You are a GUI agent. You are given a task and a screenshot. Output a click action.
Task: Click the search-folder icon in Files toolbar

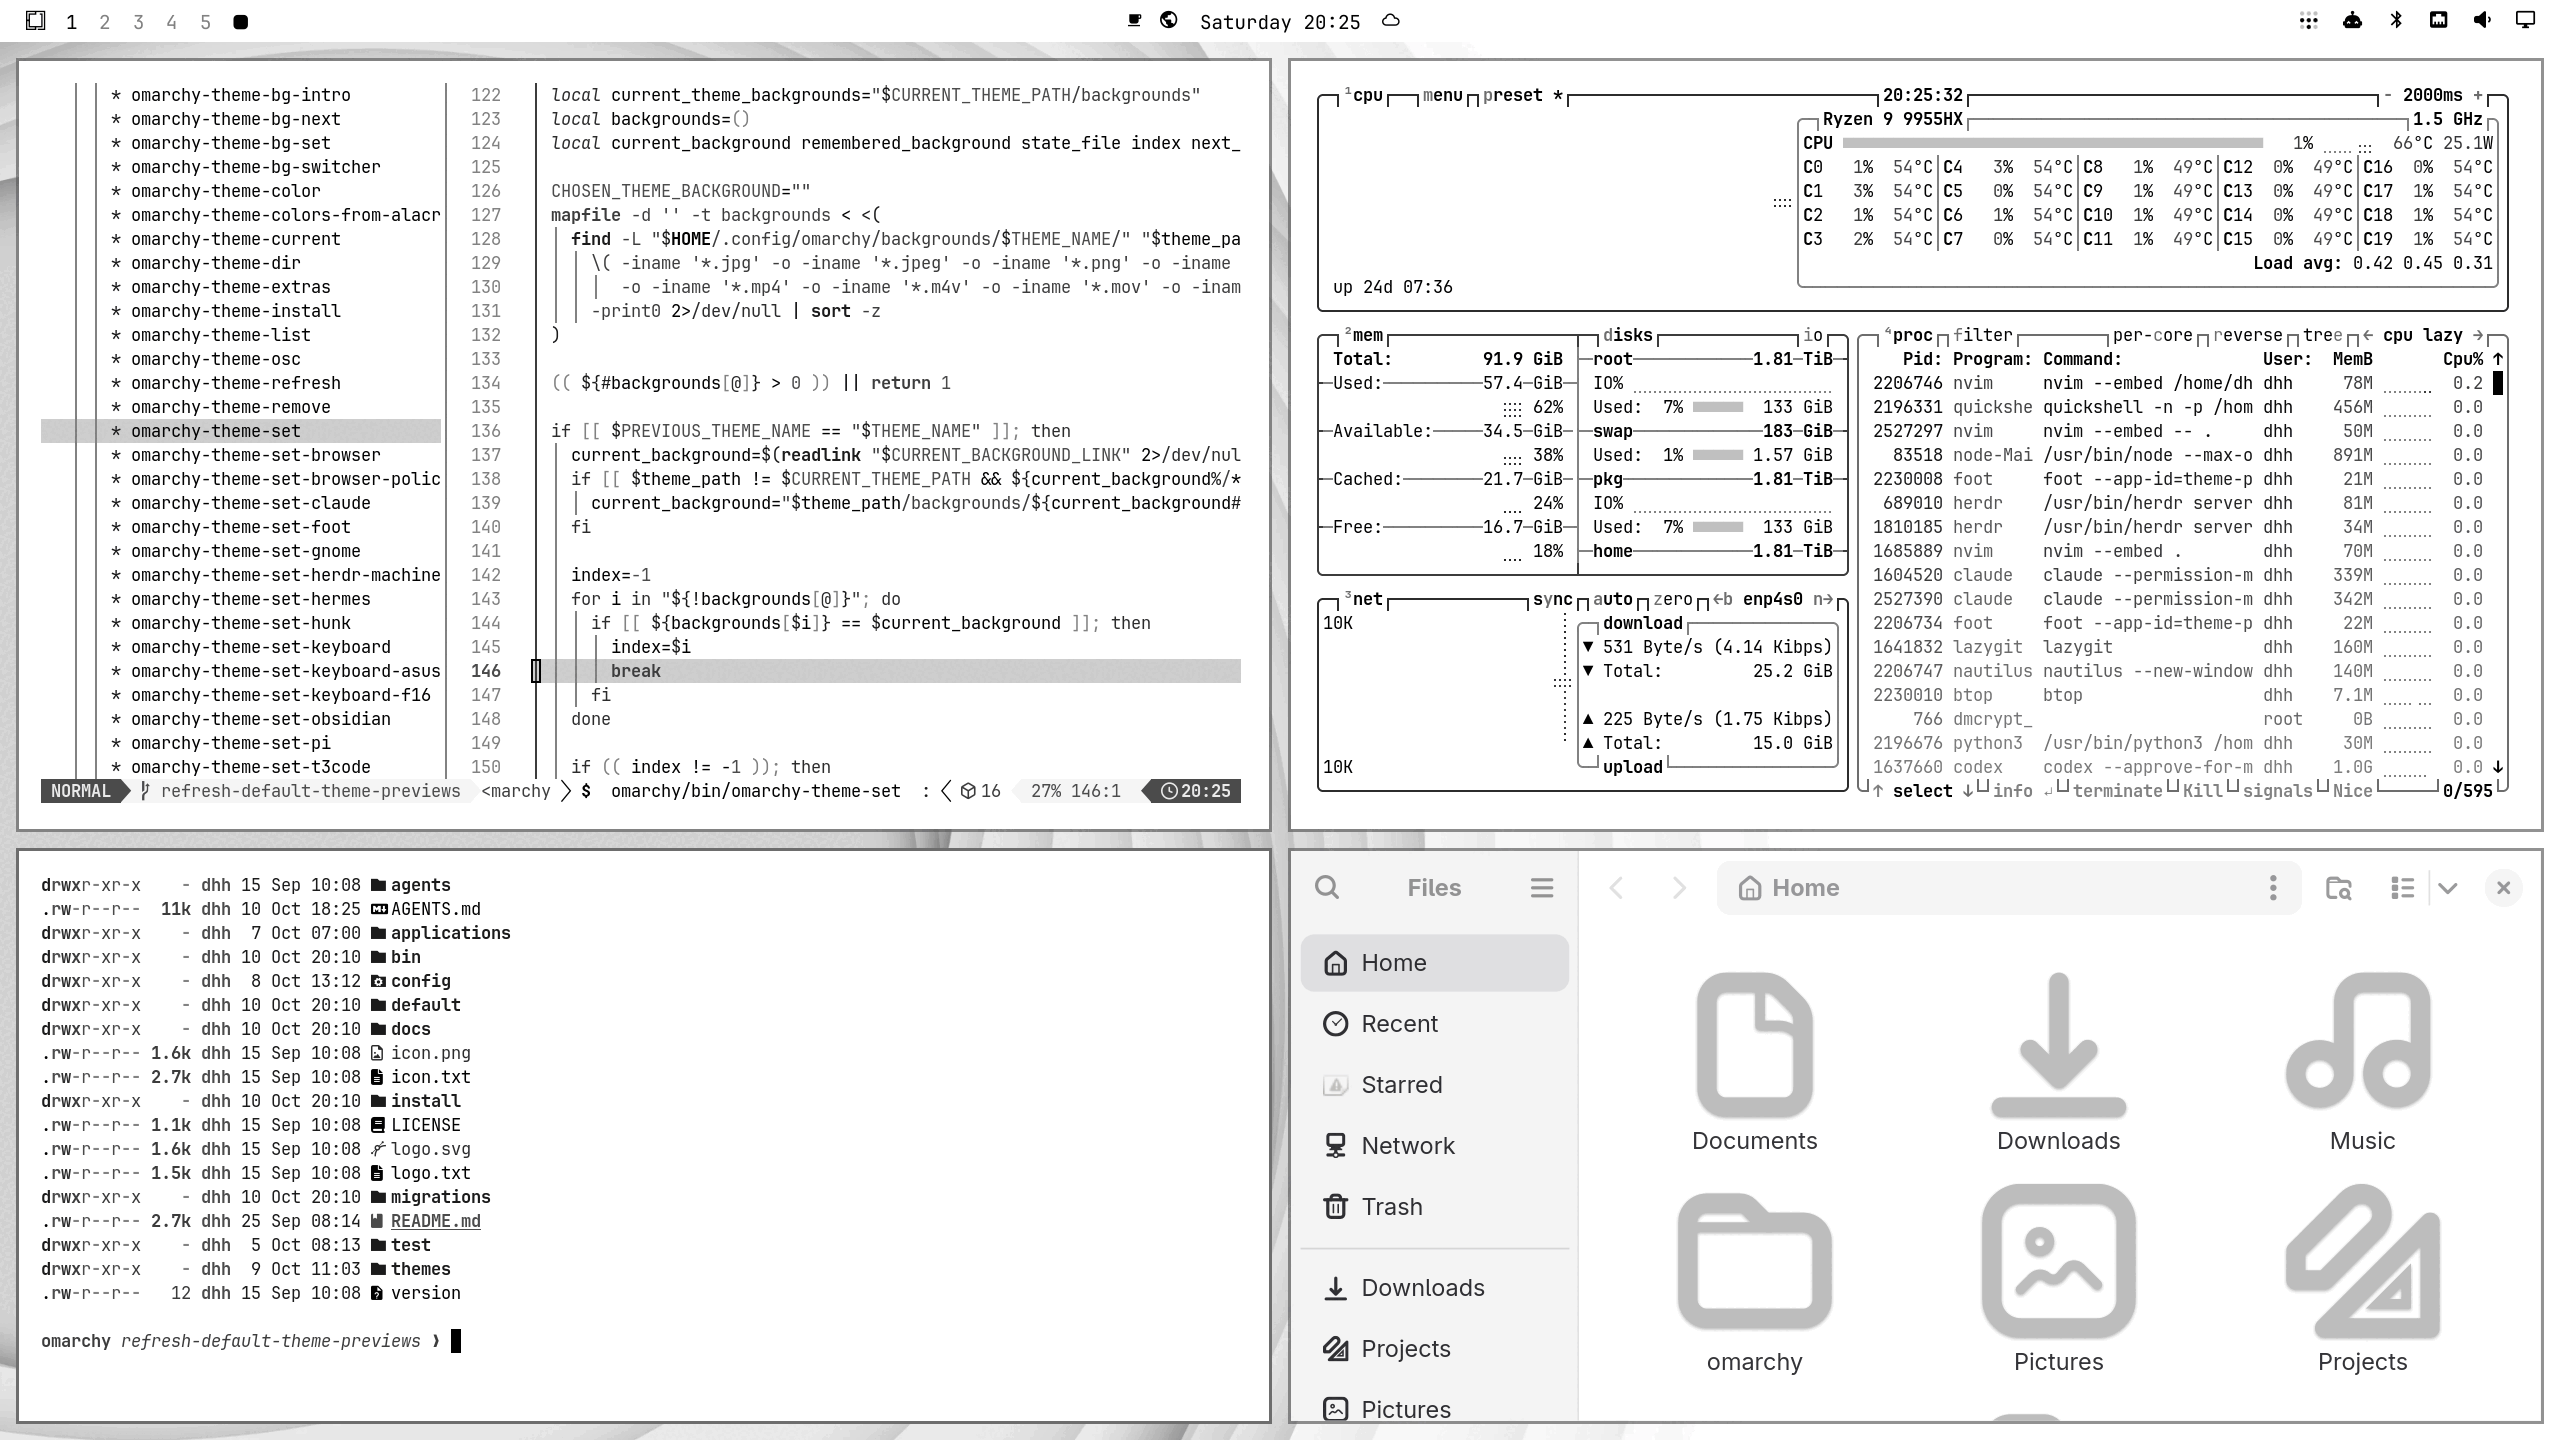[2339, 887]
